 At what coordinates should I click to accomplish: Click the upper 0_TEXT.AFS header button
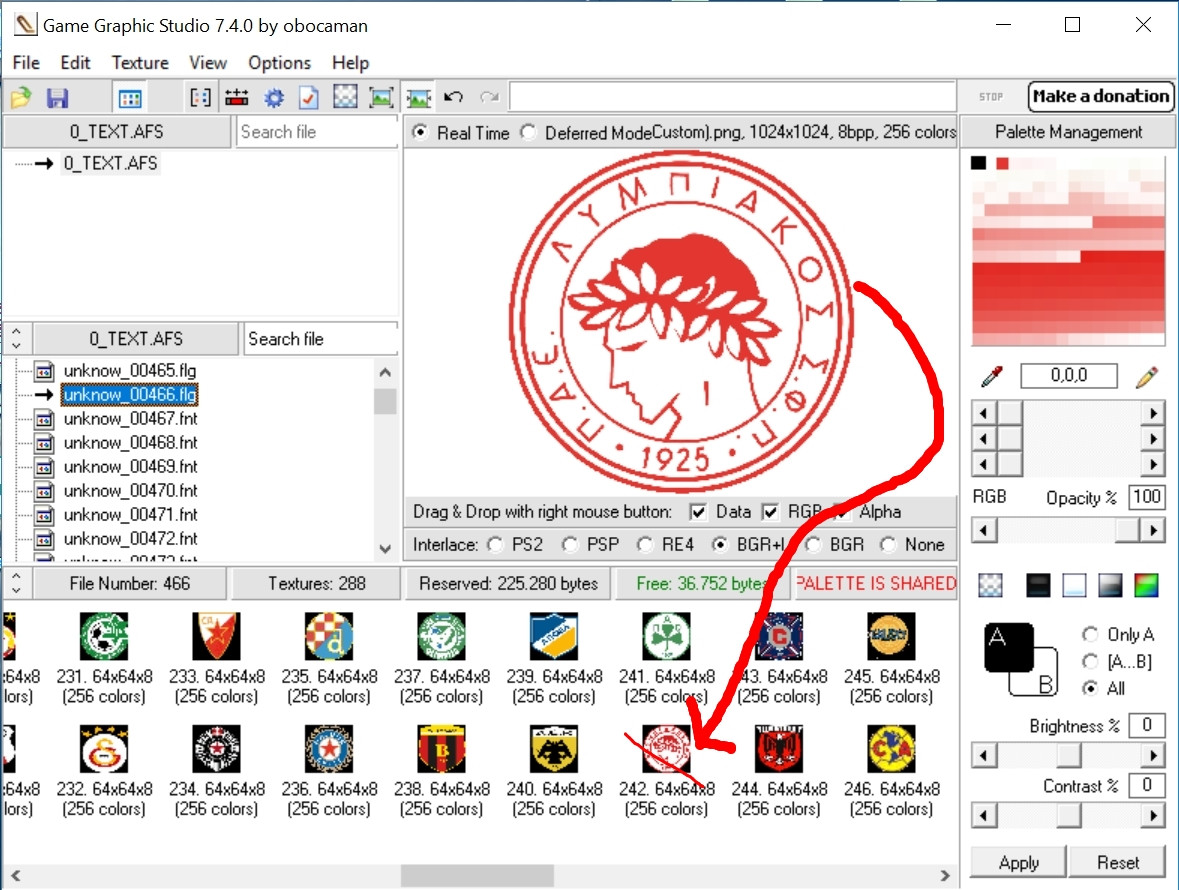117,132
